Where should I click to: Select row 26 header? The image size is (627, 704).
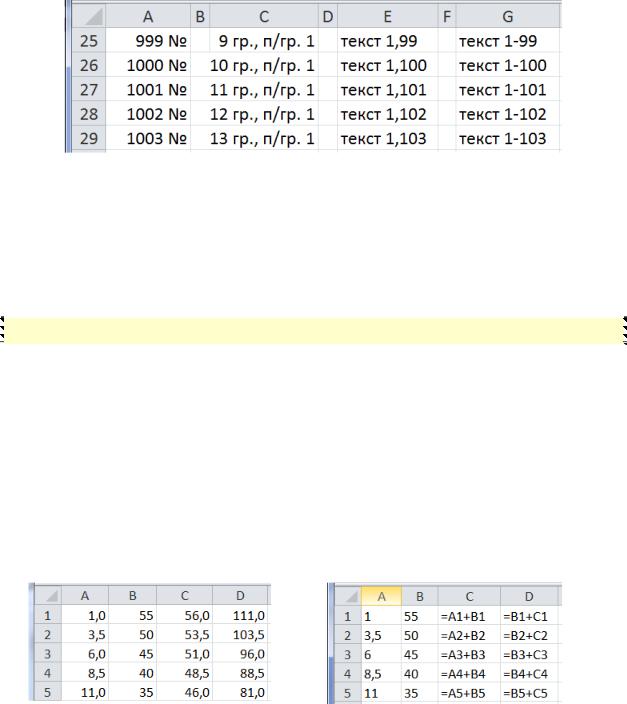[89, 65]
